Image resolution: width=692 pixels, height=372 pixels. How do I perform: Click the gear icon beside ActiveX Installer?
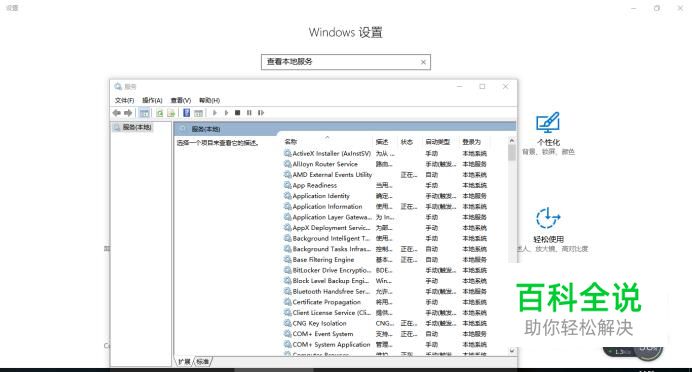[x=288, y=153]
